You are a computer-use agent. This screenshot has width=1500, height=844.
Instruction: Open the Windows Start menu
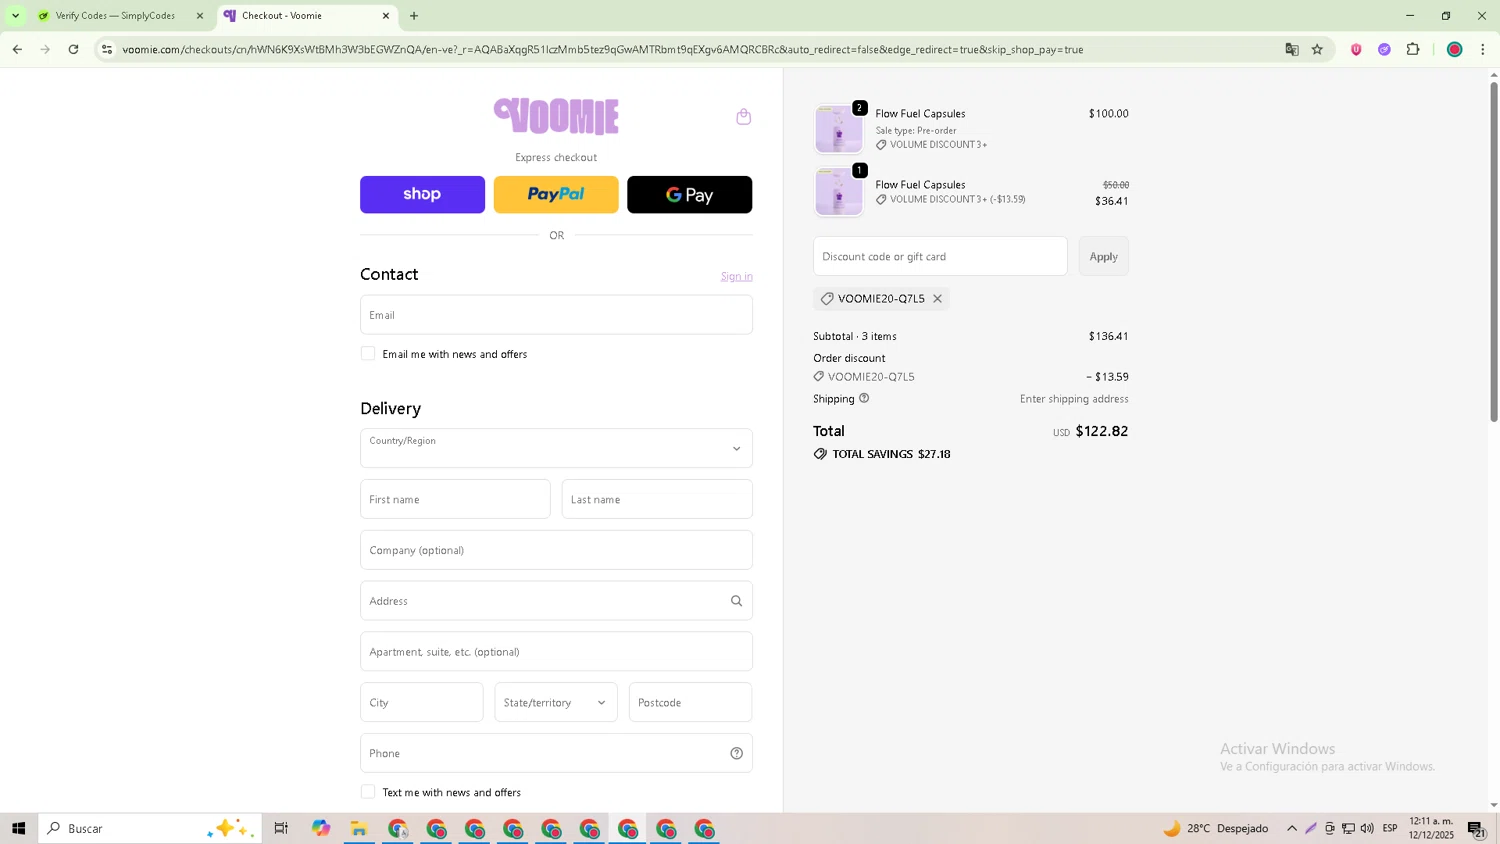[x=18, y=828]
